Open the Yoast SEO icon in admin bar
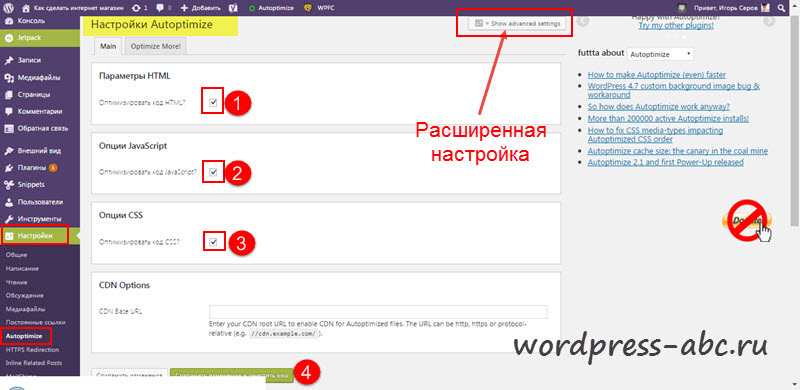The height and width of the screenshot is (390, 800). point(233,8)
